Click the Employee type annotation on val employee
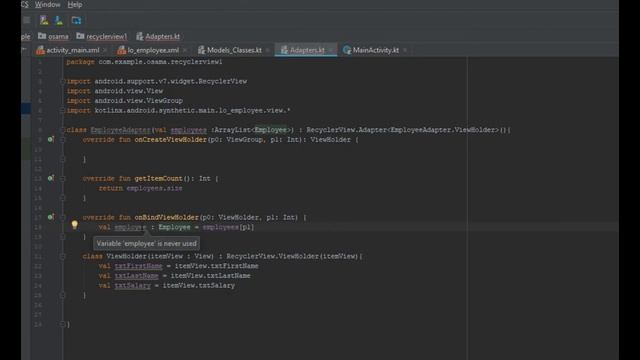The width and height of the screenshot is (640, 360). pyautogui.click(x=174, y=227)
